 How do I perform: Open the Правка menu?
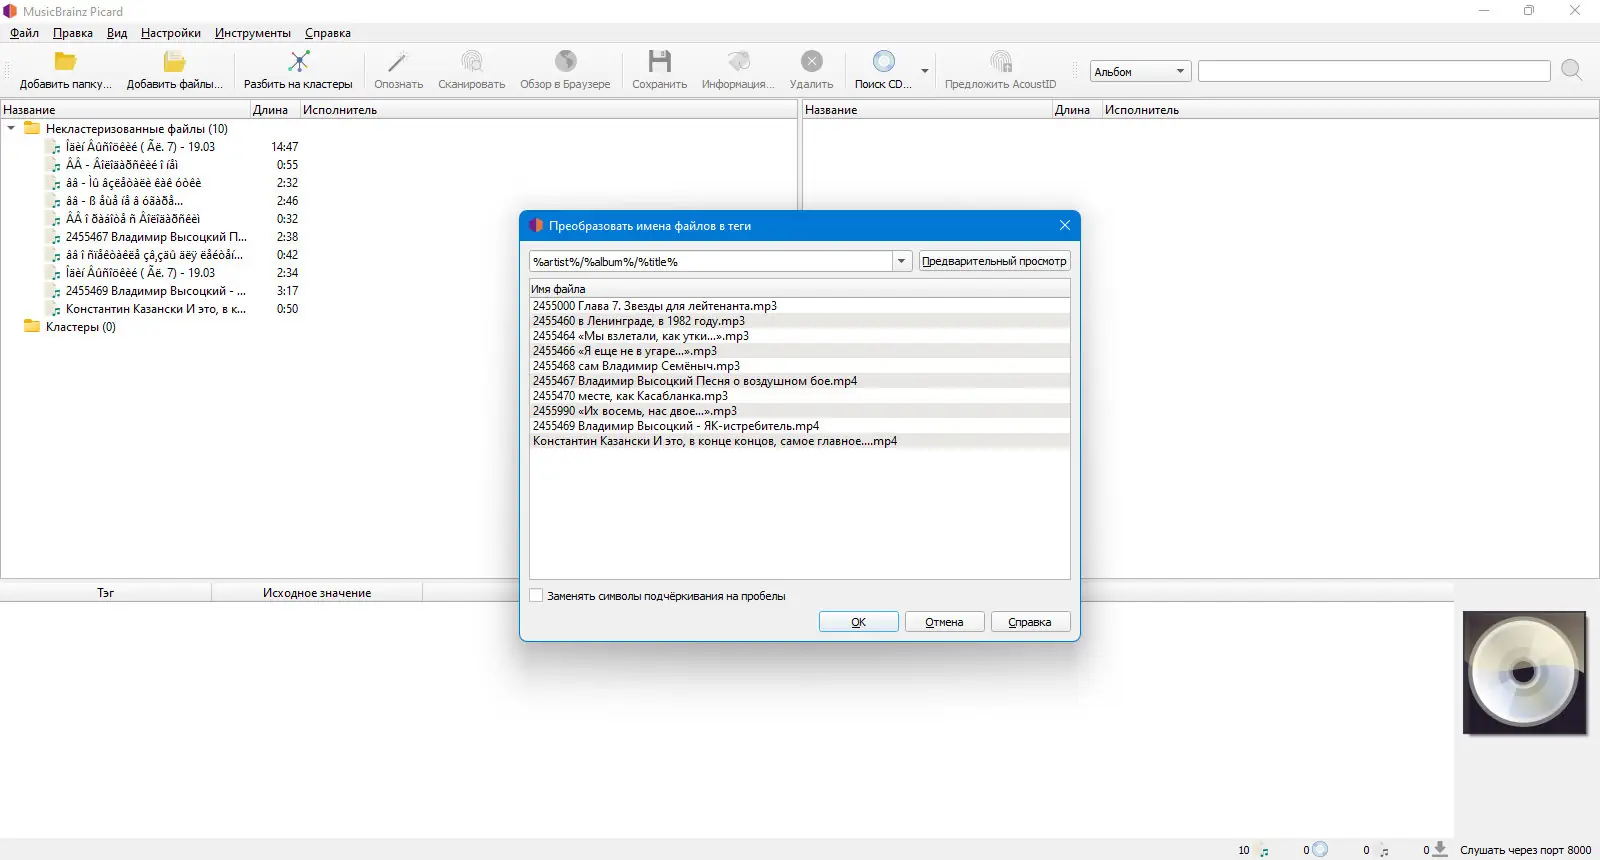pos(73,33)
